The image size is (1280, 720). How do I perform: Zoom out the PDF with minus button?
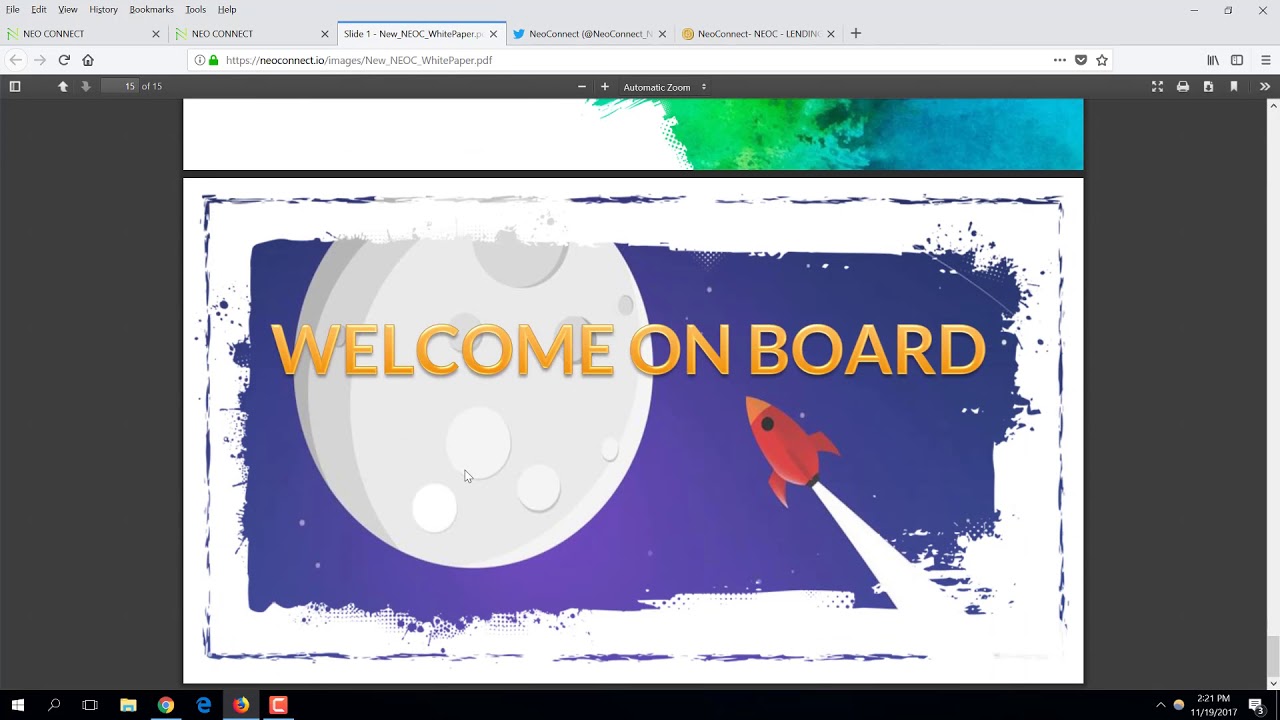click(582, 87)
